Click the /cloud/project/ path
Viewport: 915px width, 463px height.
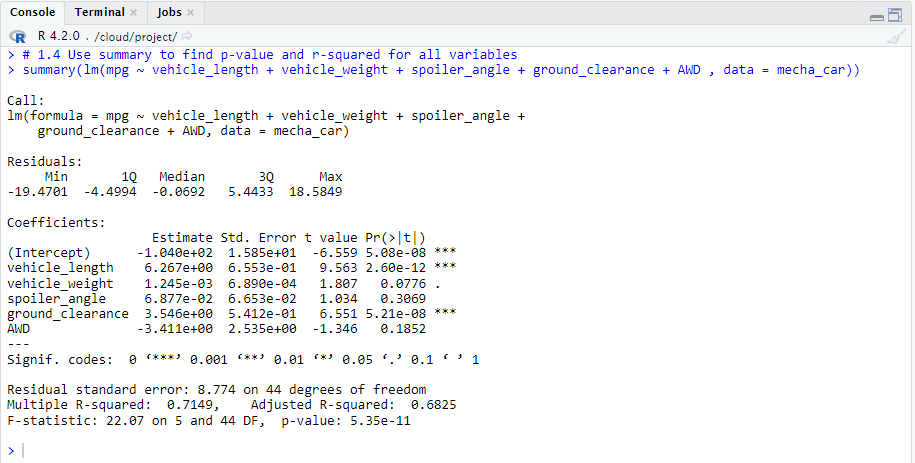pos(135,37)
